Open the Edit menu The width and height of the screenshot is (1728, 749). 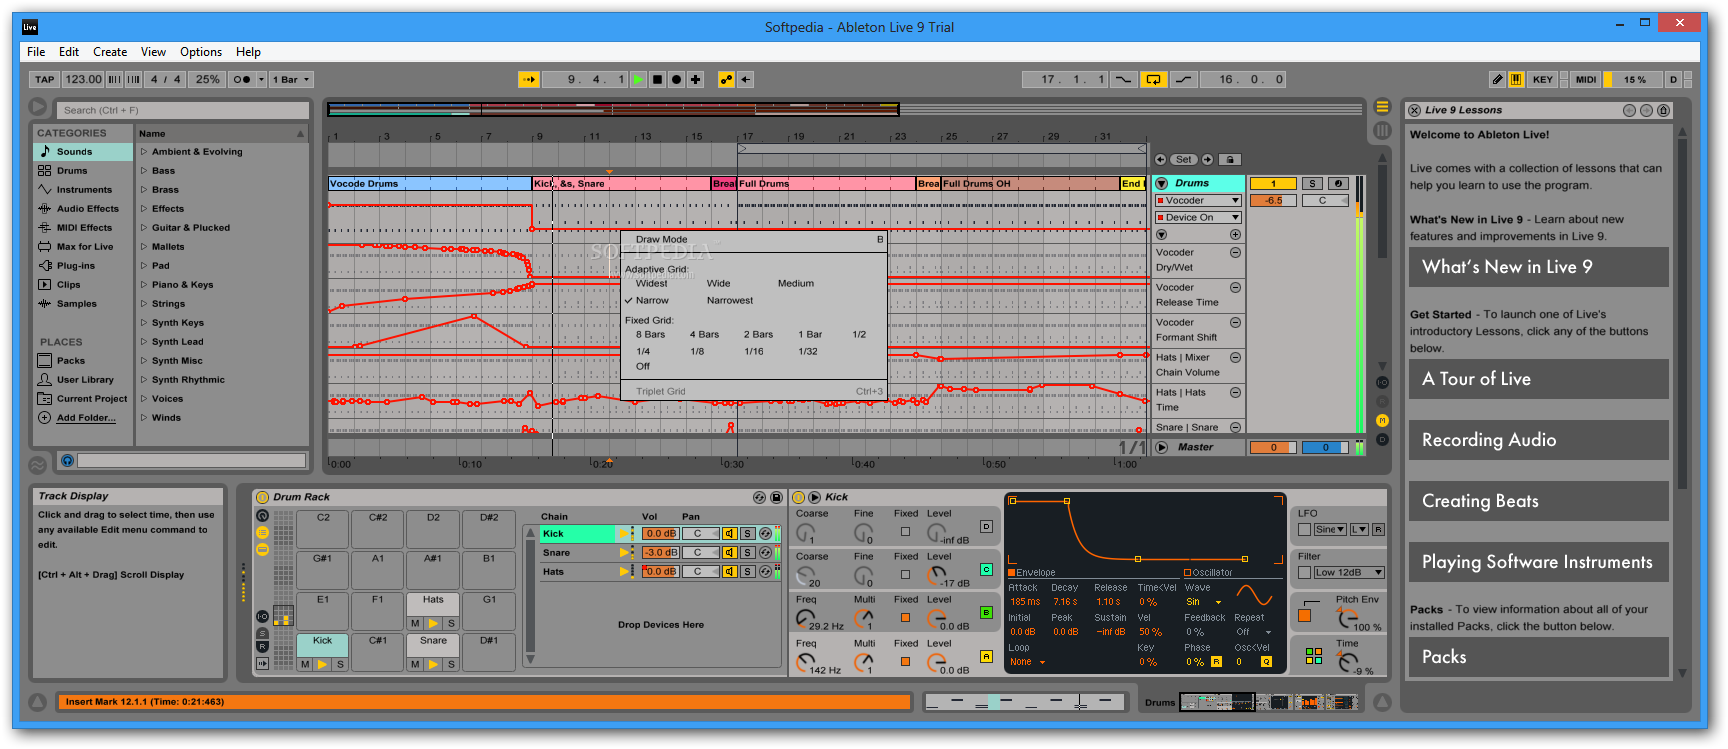pos(69,52)
